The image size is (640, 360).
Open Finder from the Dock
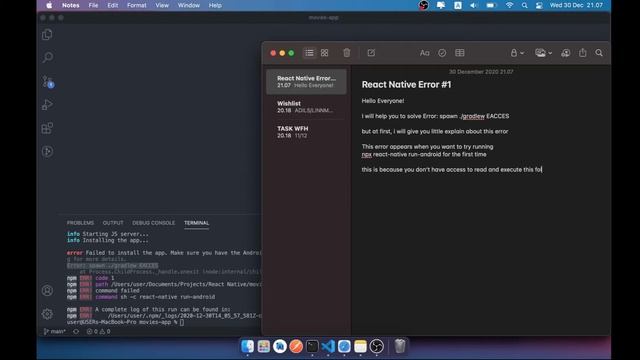tap(247, 346)
